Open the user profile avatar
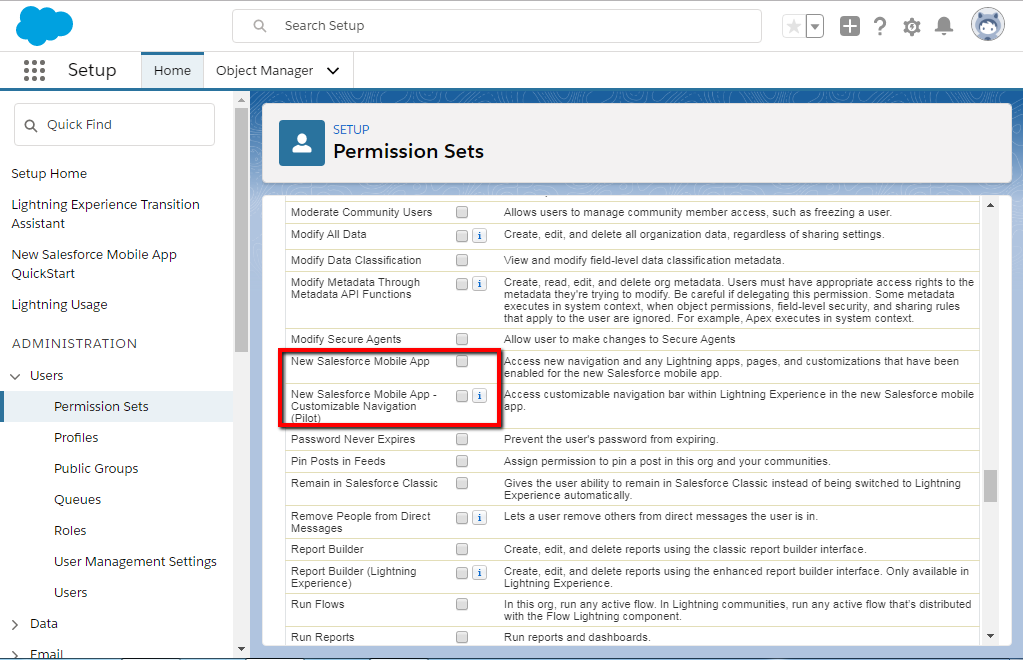 (987, 26)
